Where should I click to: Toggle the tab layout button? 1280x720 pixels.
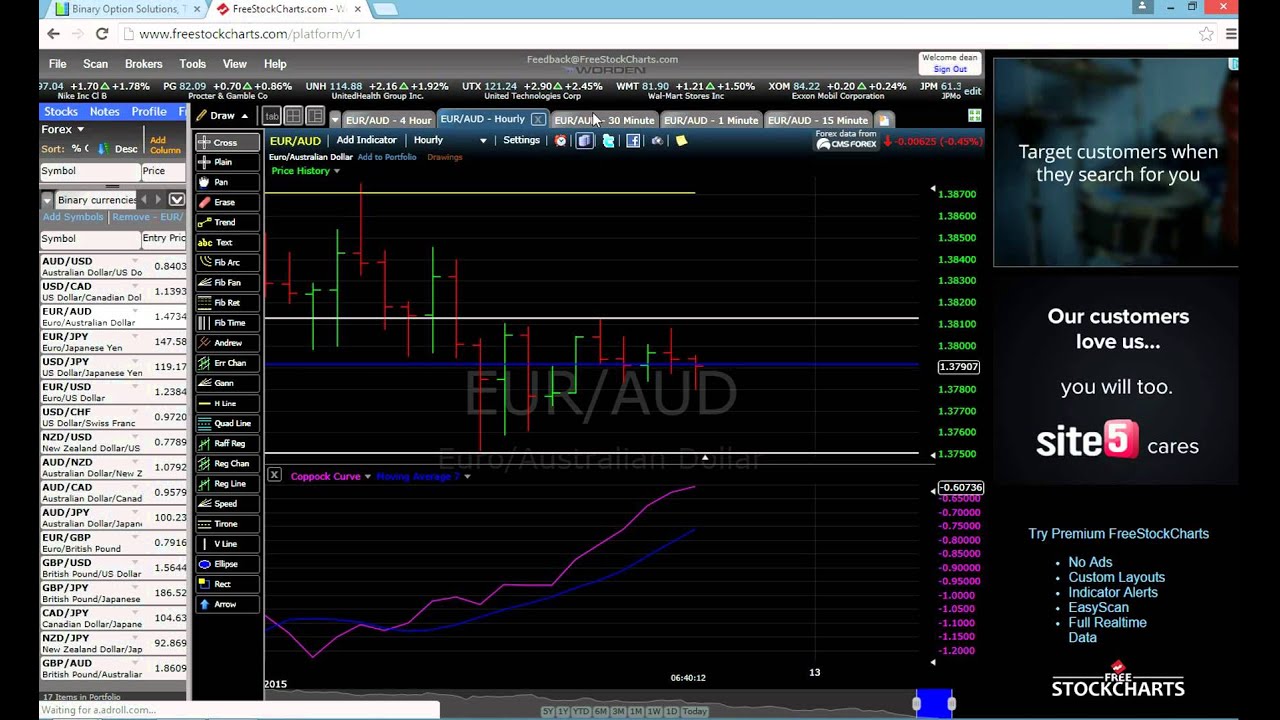click(272, 116)
